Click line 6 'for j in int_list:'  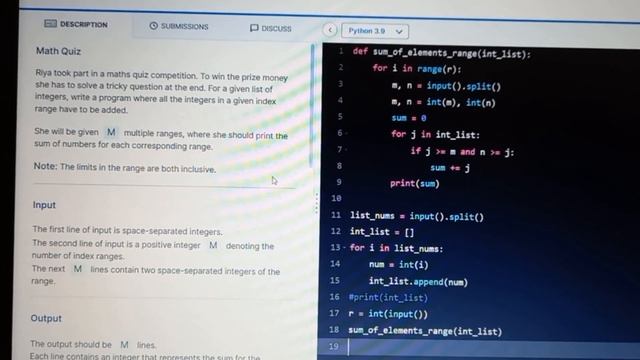tap(435, 134)
